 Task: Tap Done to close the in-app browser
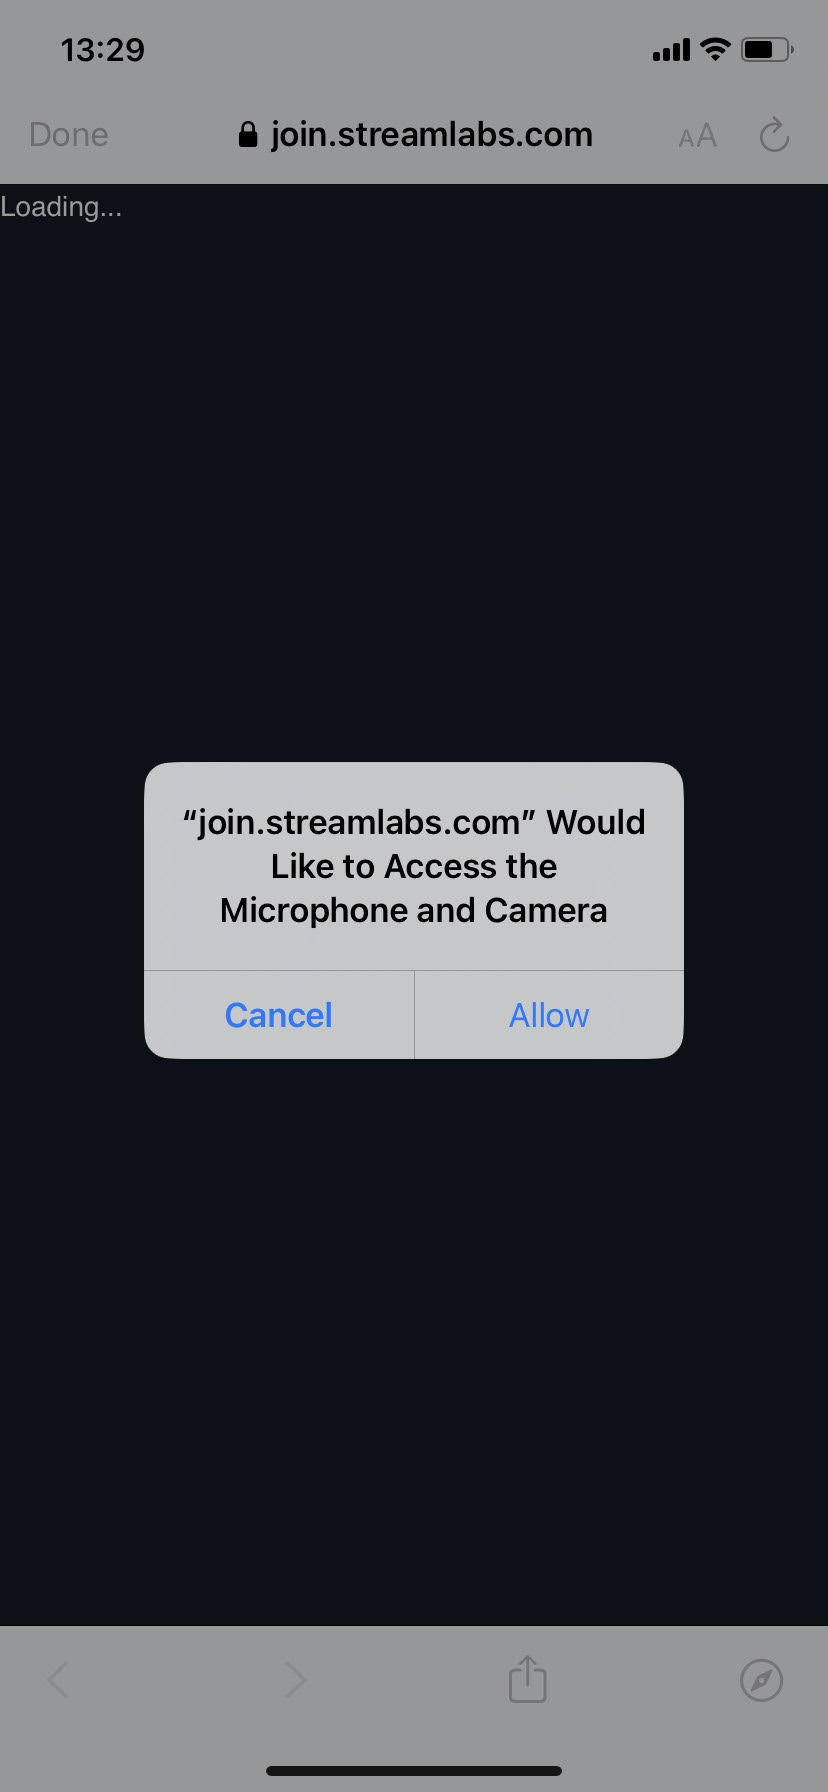coord(69,135)
